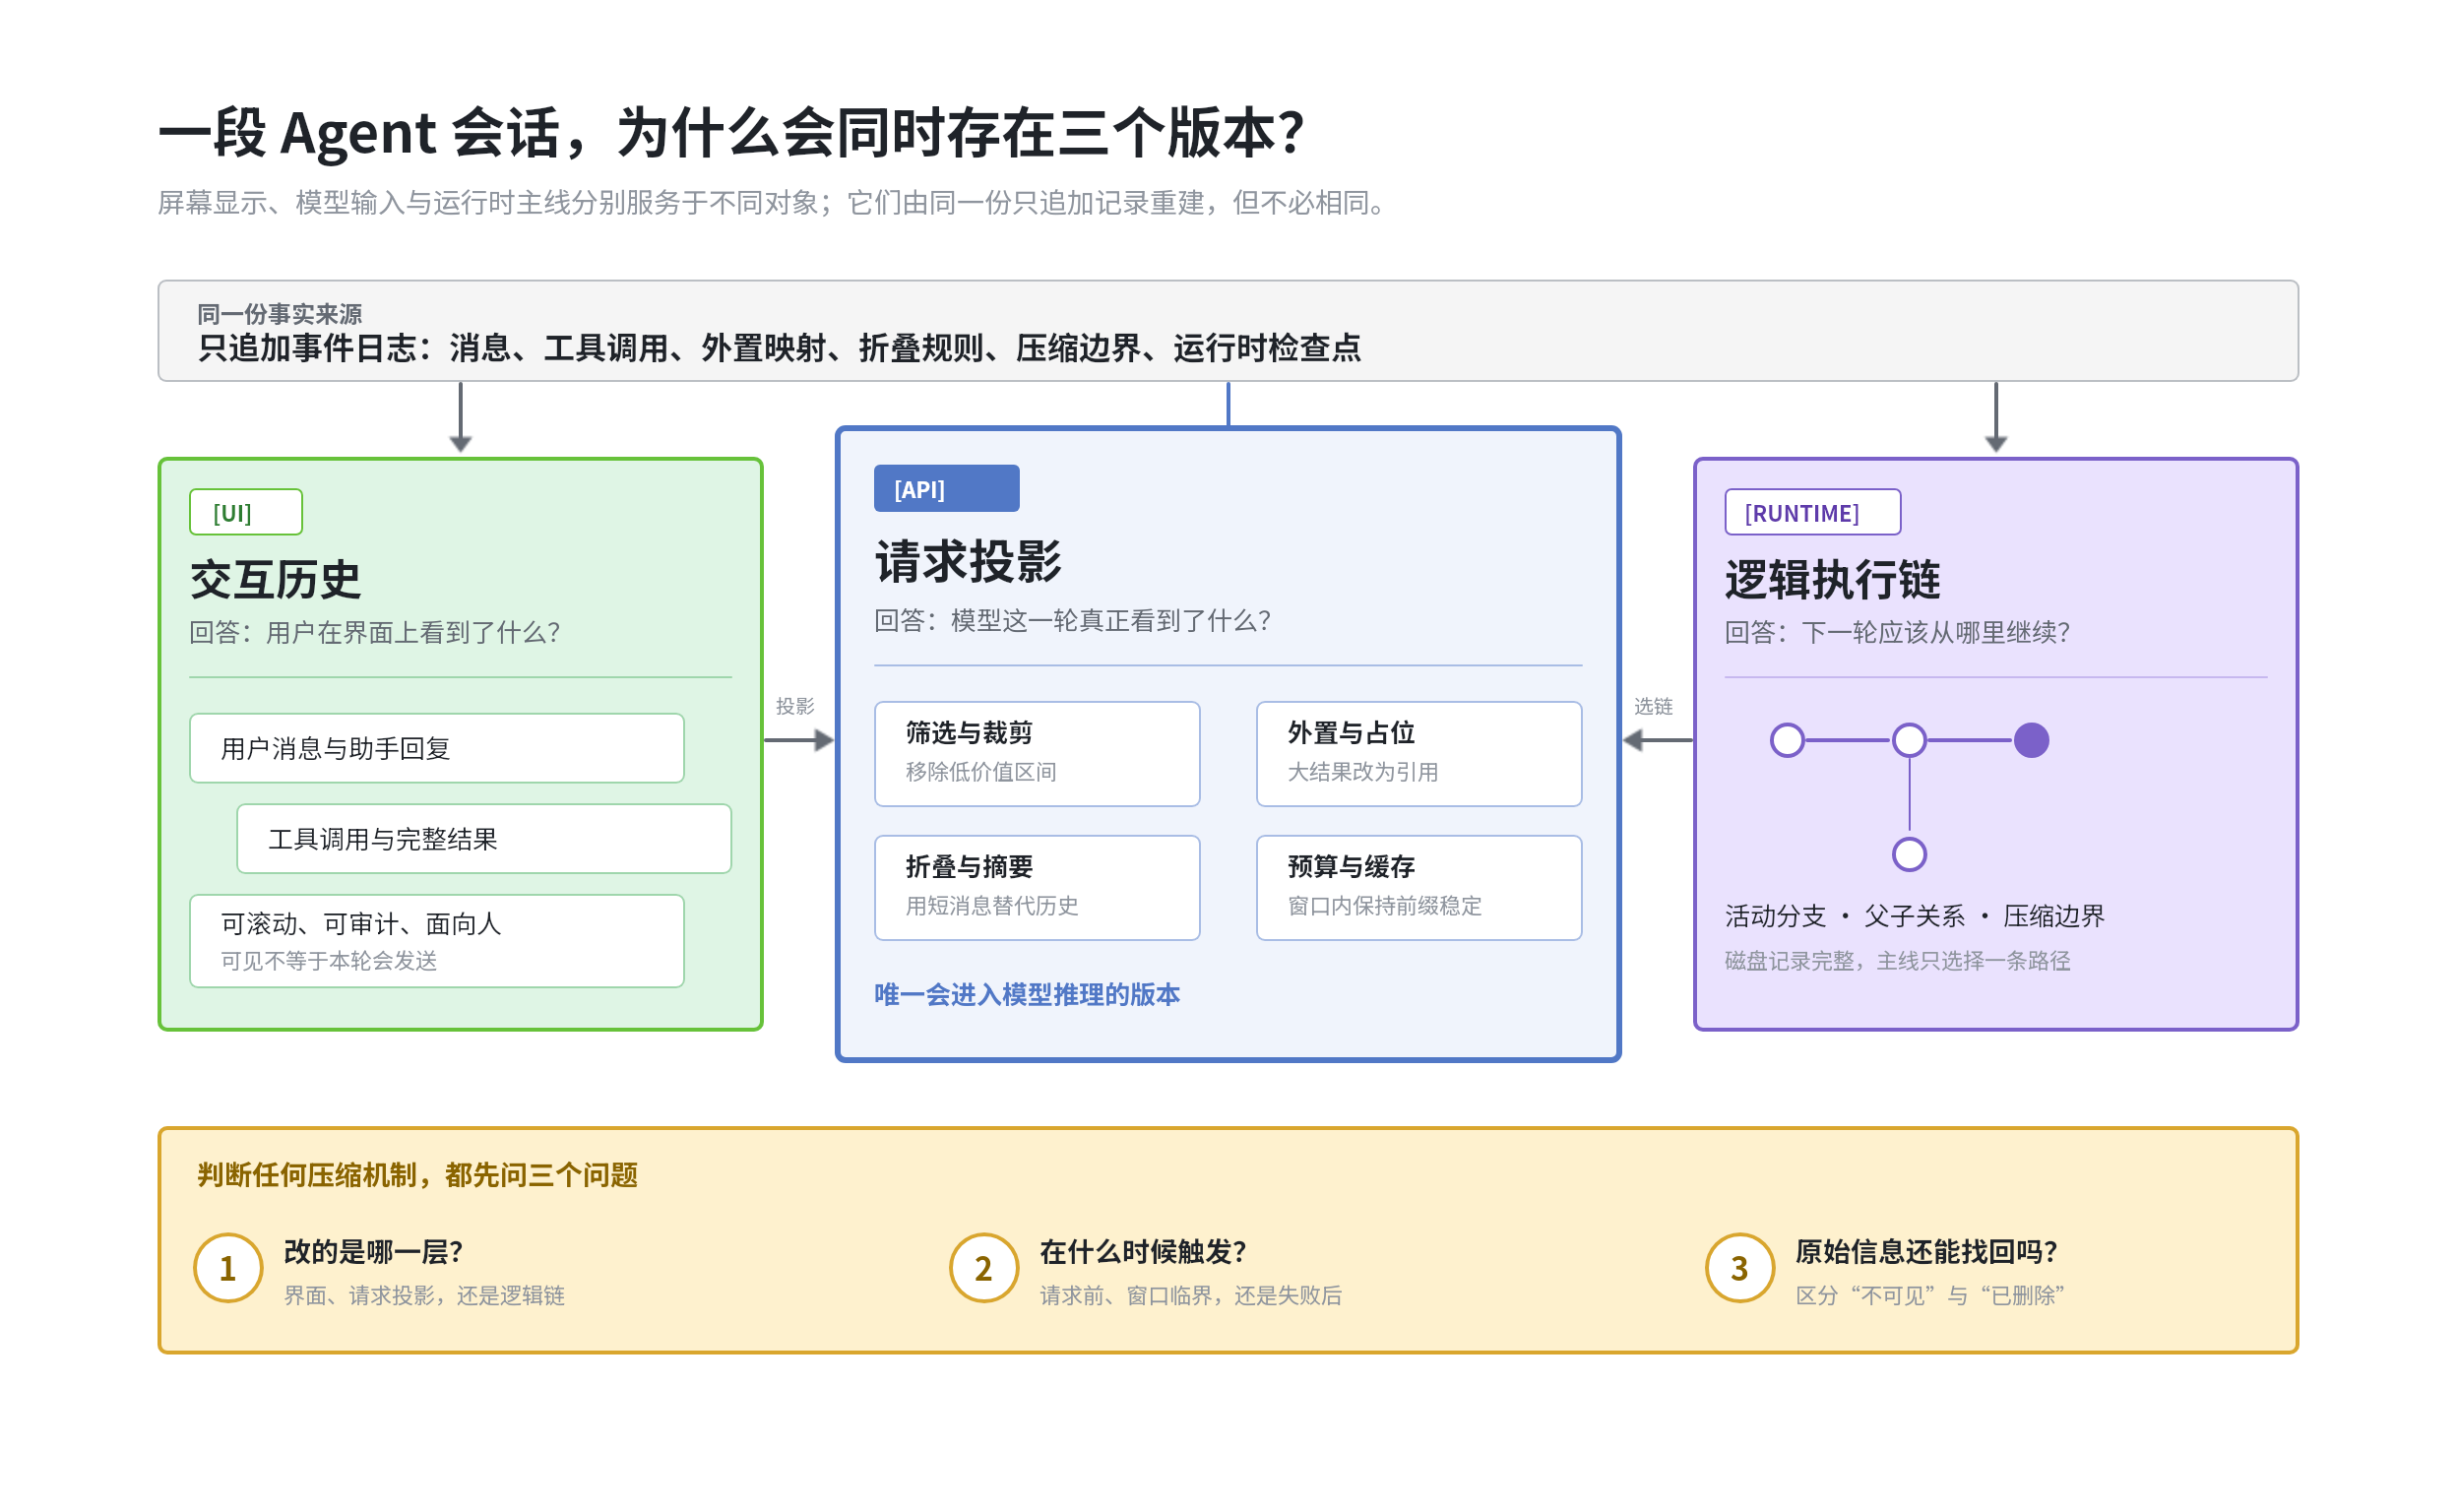Viewport: 2457px width, 1512px height.
Task: Click subtext 大结果改为引用
Action: (1363, 771)
